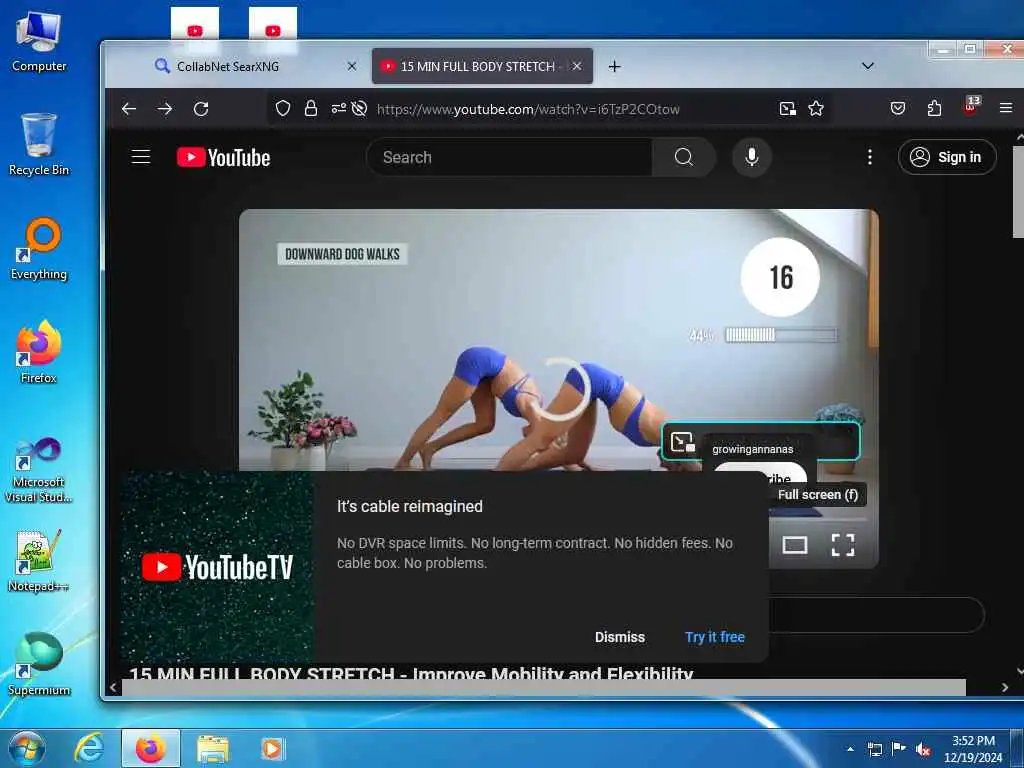Close the CollabNet SearXNG tab
Viewport: 1024px width, 768px height.
(351, 66)
